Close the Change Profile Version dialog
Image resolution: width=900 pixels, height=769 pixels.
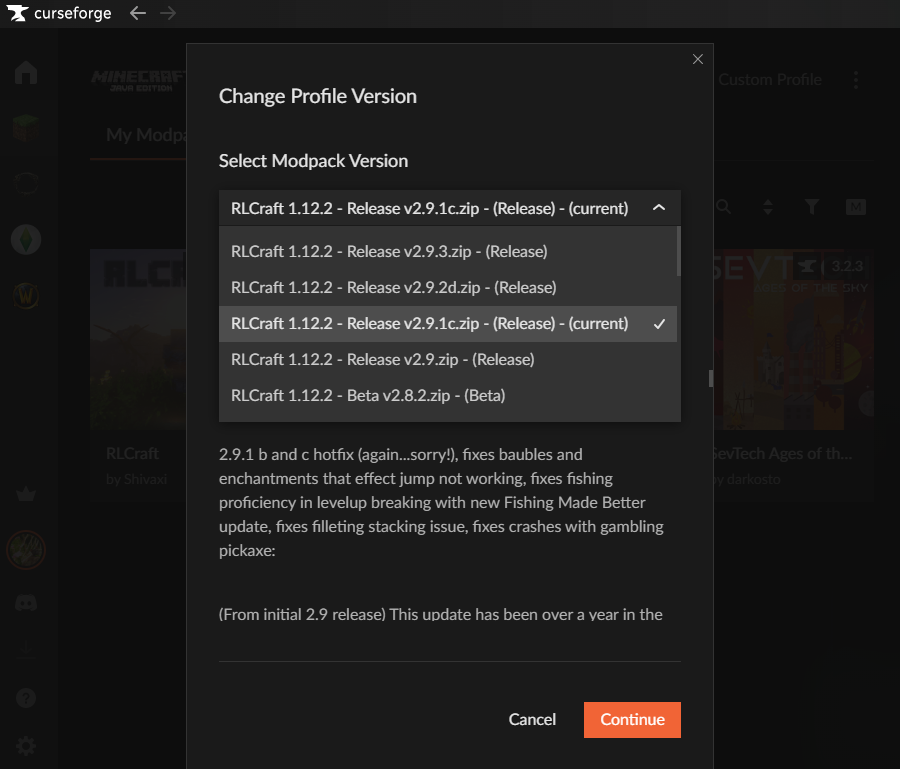[x=697, y=59]
